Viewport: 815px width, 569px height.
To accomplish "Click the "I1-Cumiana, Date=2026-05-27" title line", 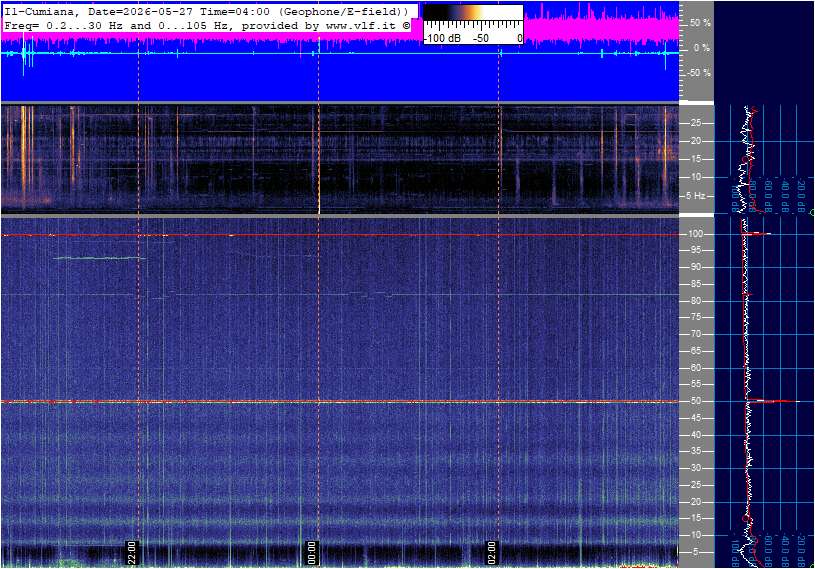I will (x=207, y=11).
